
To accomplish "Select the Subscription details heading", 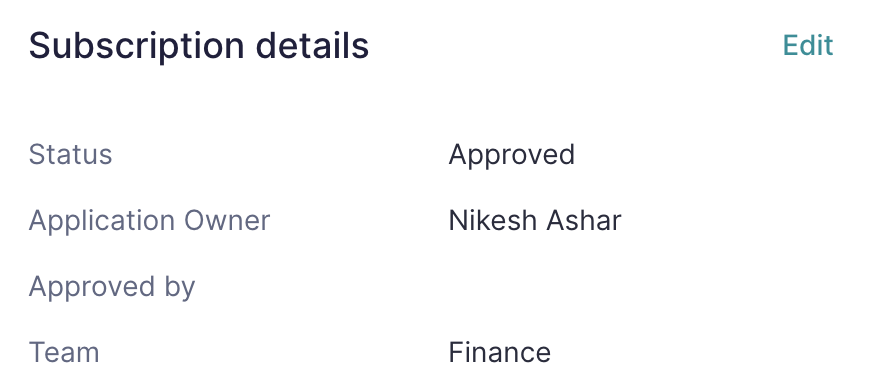I will 198,46.
